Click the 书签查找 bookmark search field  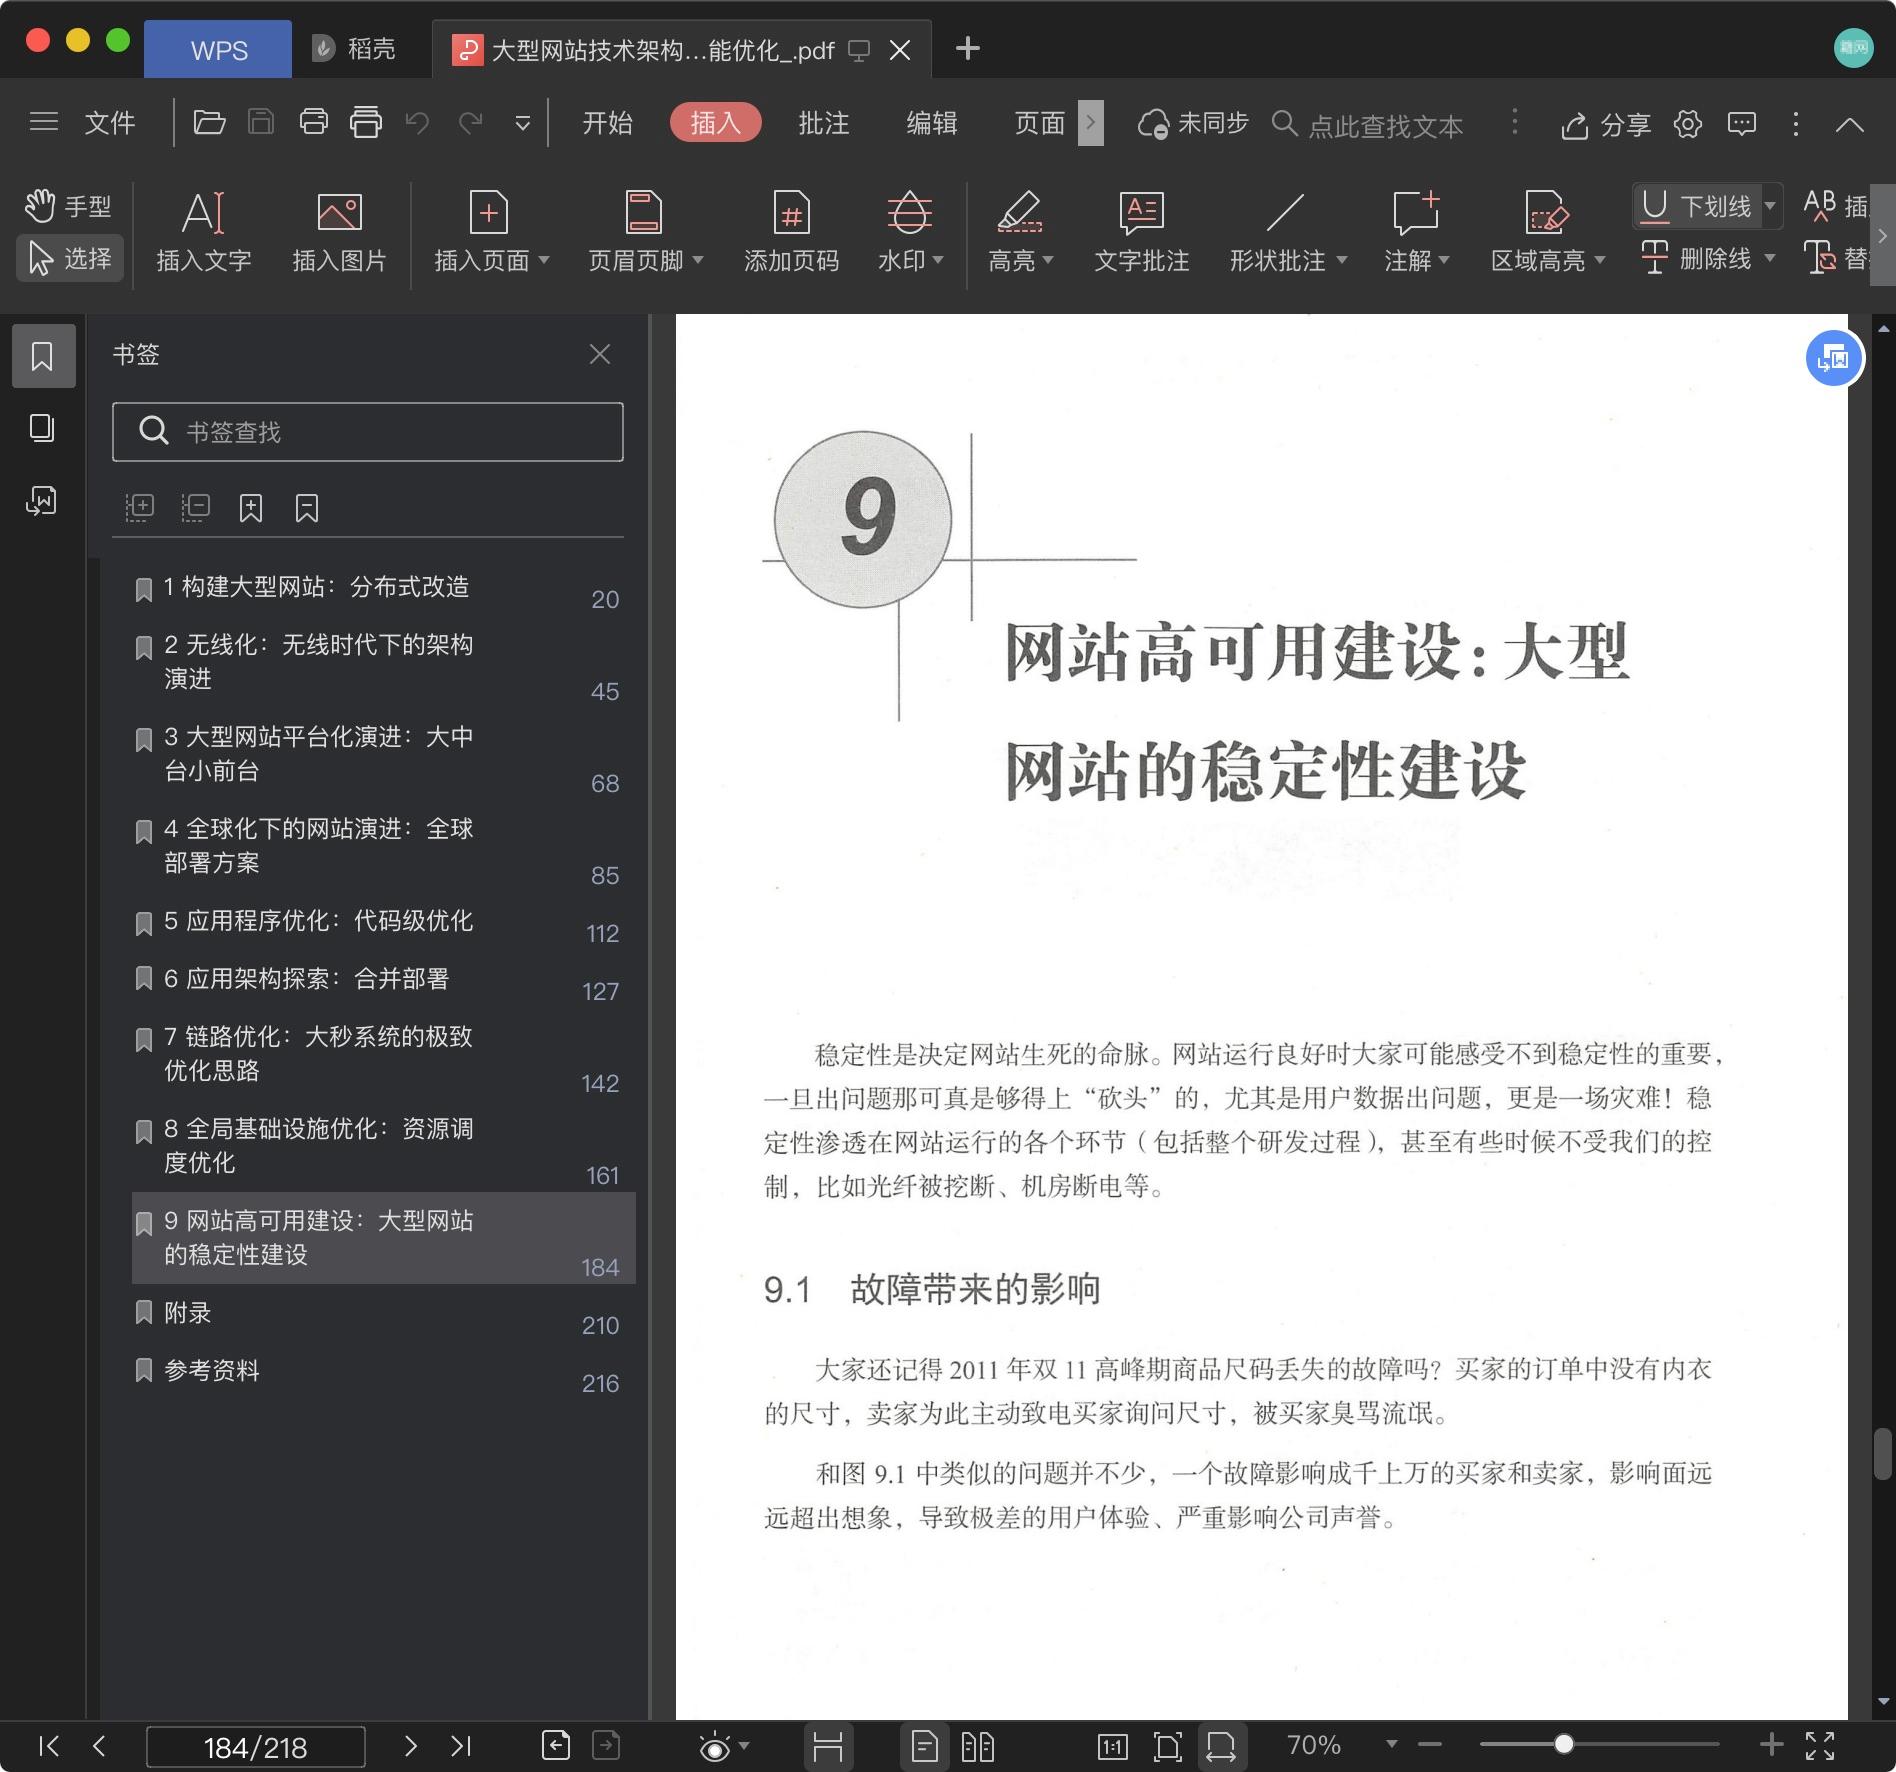coord(368,432)
